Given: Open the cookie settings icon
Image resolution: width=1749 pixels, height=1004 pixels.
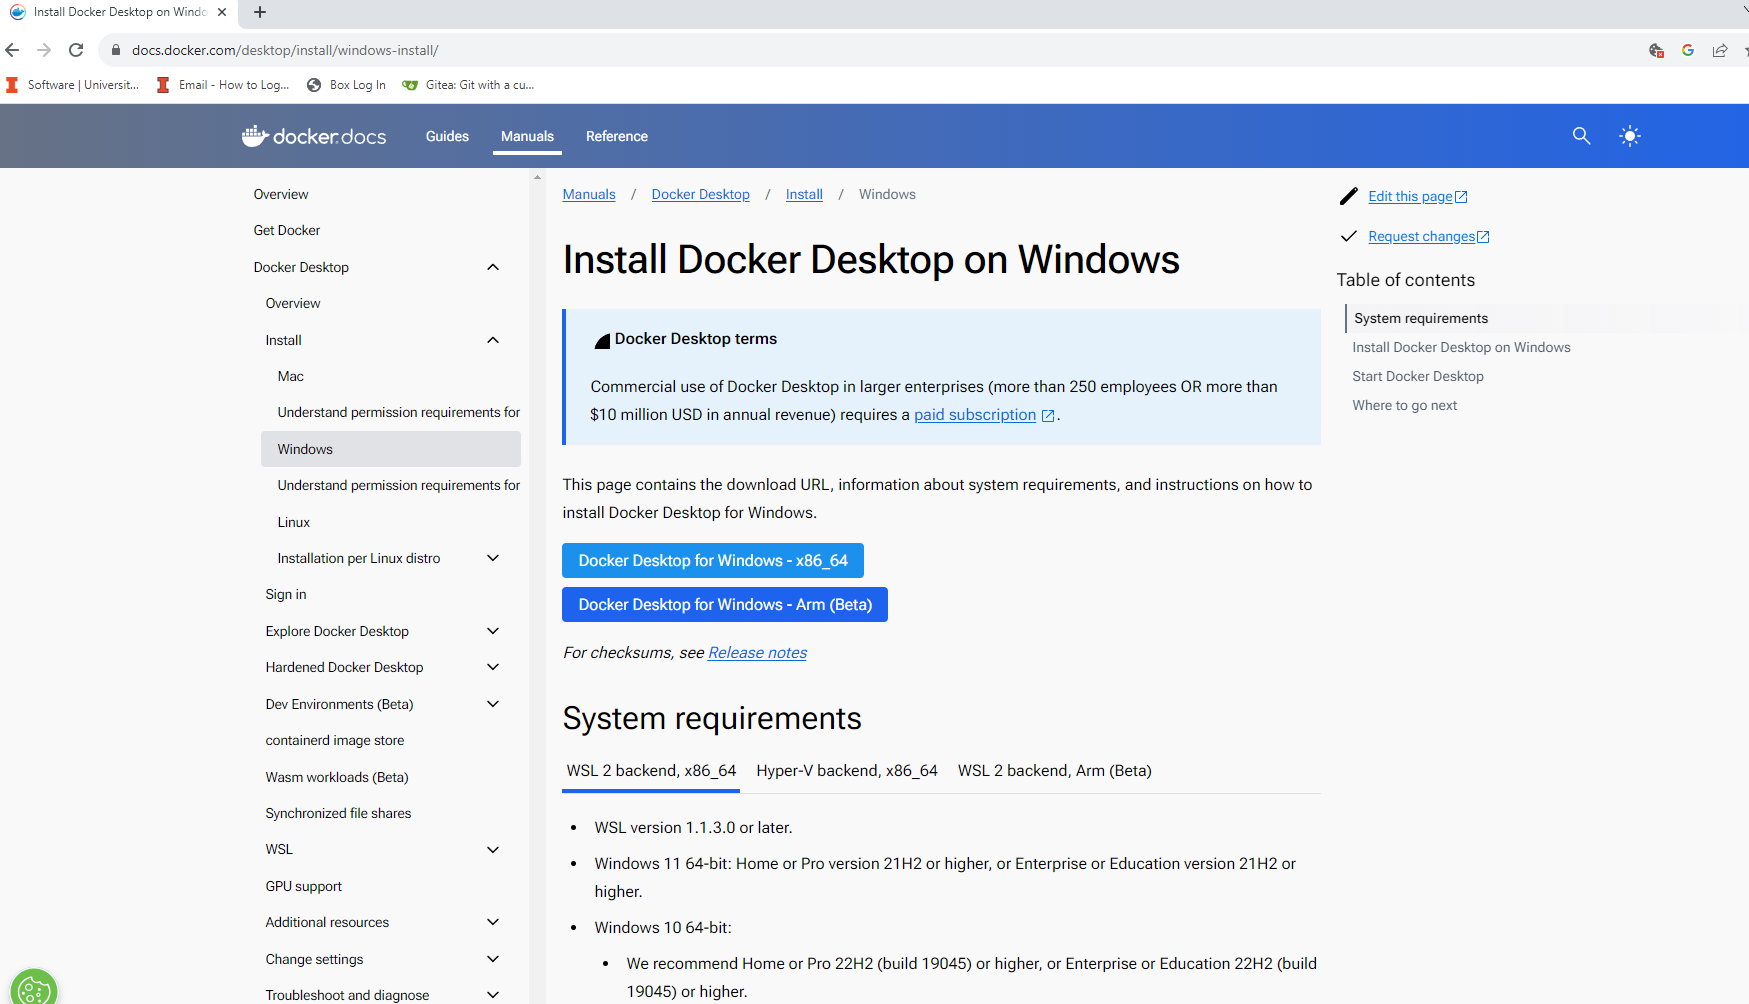Looking at the screenshot, I should pyautogui.click(x=33, y=990).
